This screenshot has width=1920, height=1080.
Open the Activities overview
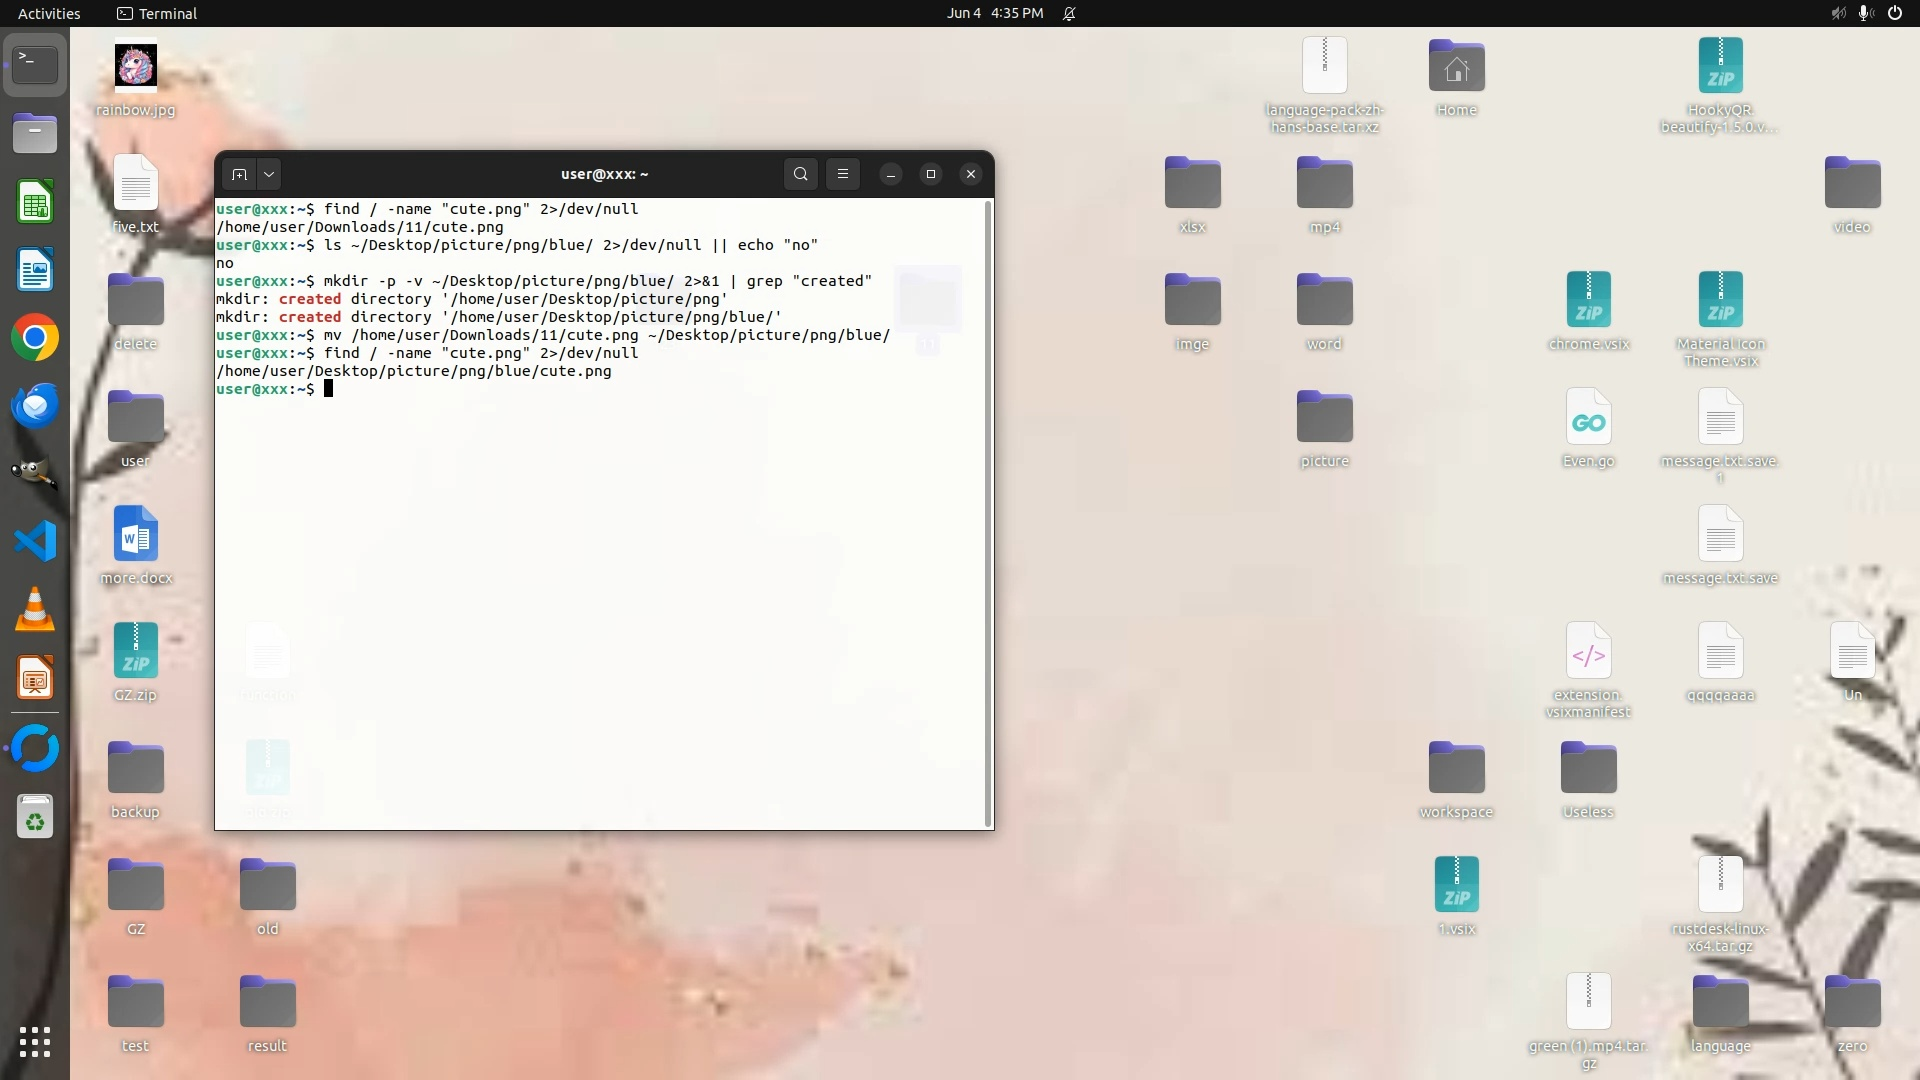pyautogui.click(x=49, y=13)
